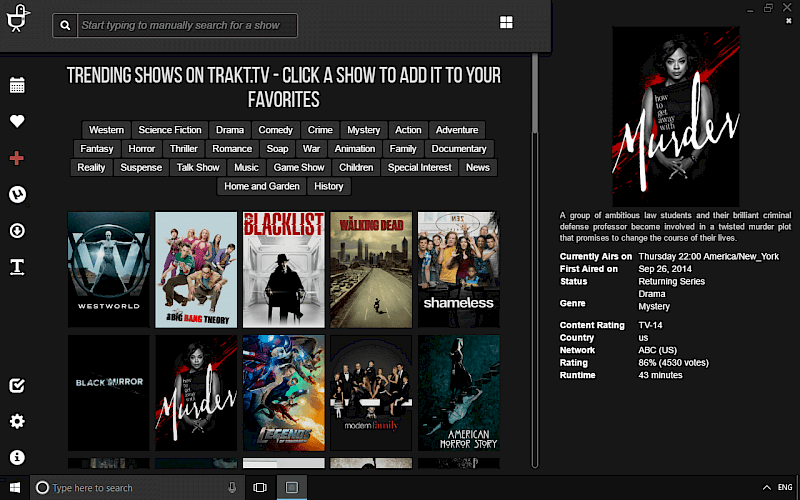This screenshot has width=800, height=500.
Task: Choose the Talk Show genre
Action: pos(198,168)
